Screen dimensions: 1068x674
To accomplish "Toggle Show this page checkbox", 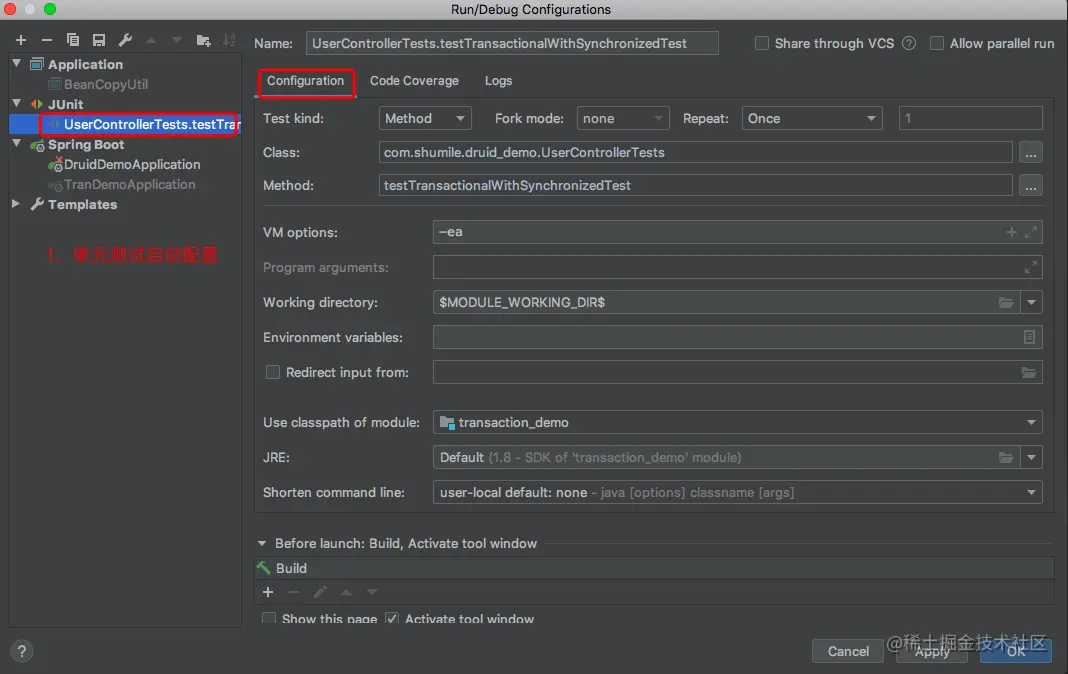I will click(x=269, y=618).
